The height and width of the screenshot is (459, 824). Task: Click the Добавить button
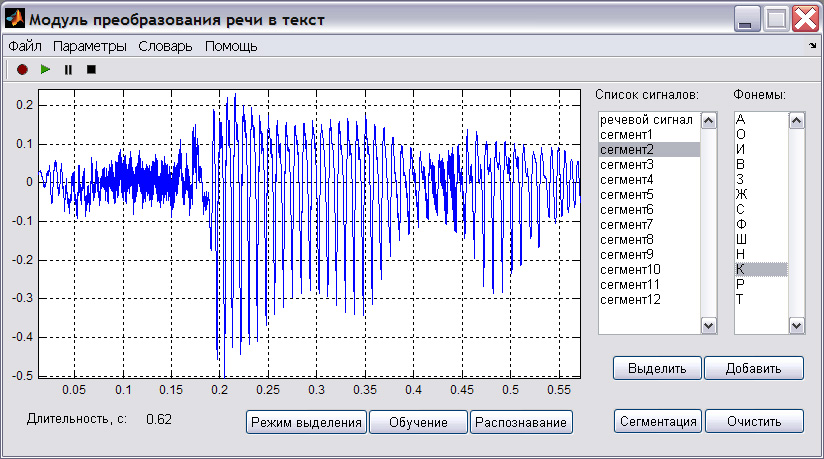[754, 368]
